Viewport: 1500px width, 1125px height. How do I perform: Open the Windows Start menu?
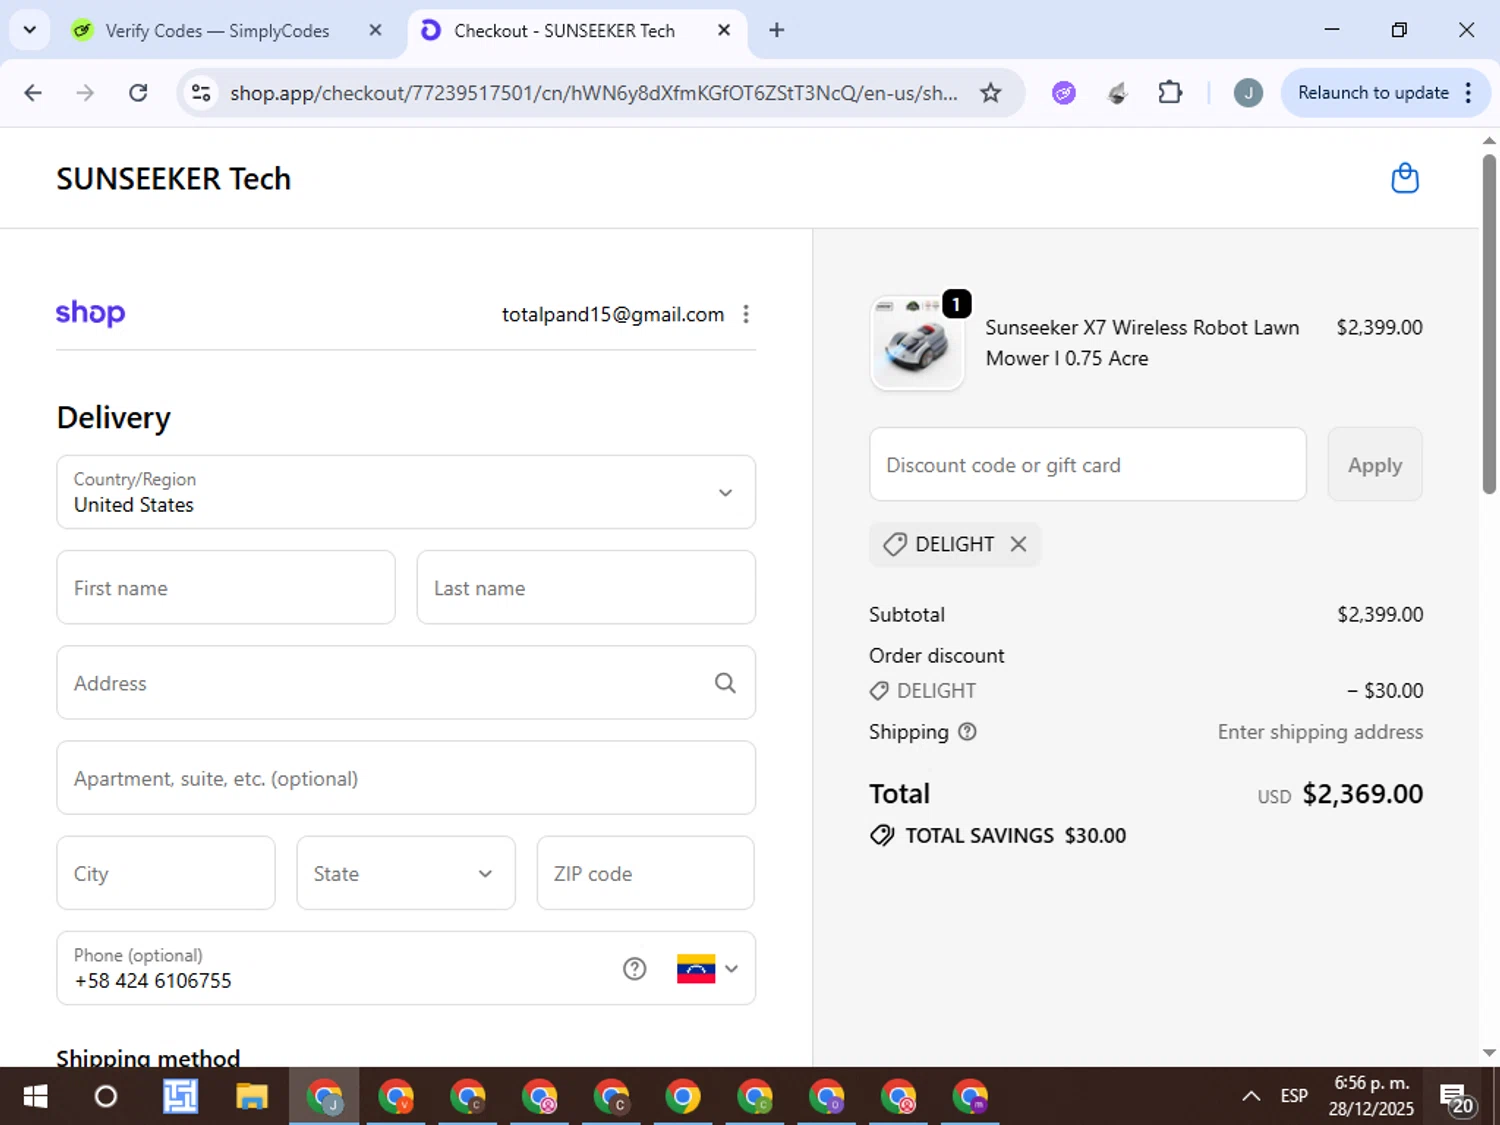(x=35, y=1097)
